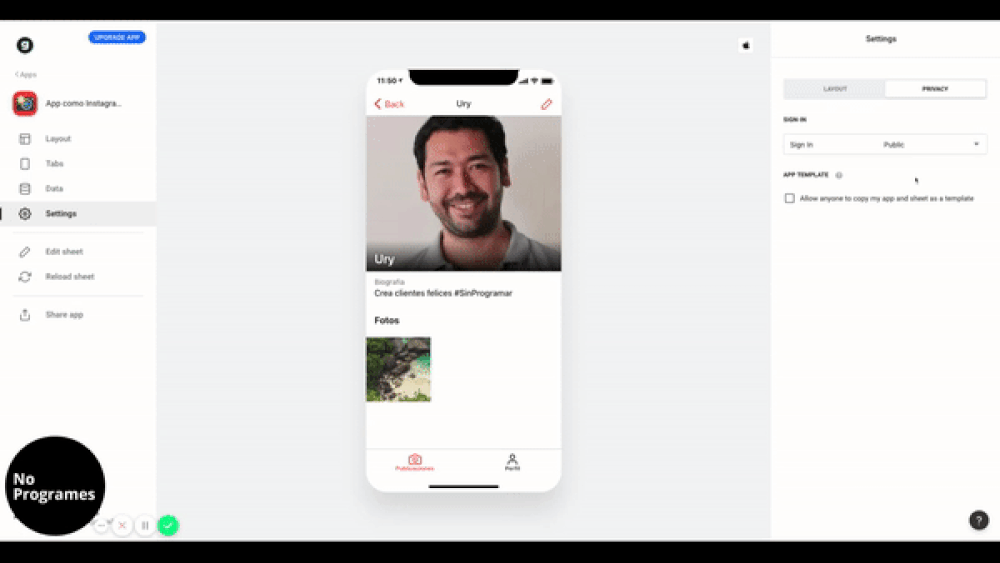The image size is (1000, 563).
Task: Open the App como Instagram app icon
Action: [x=25, y=103]
